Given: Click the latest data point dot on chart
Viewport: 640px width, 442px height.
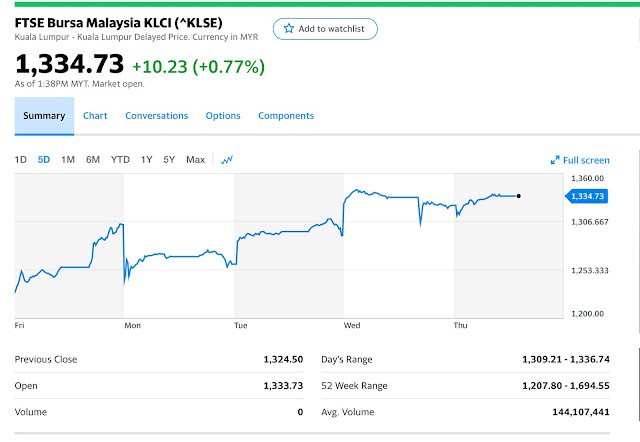Looking at the screenshot, I should (518, 196).
